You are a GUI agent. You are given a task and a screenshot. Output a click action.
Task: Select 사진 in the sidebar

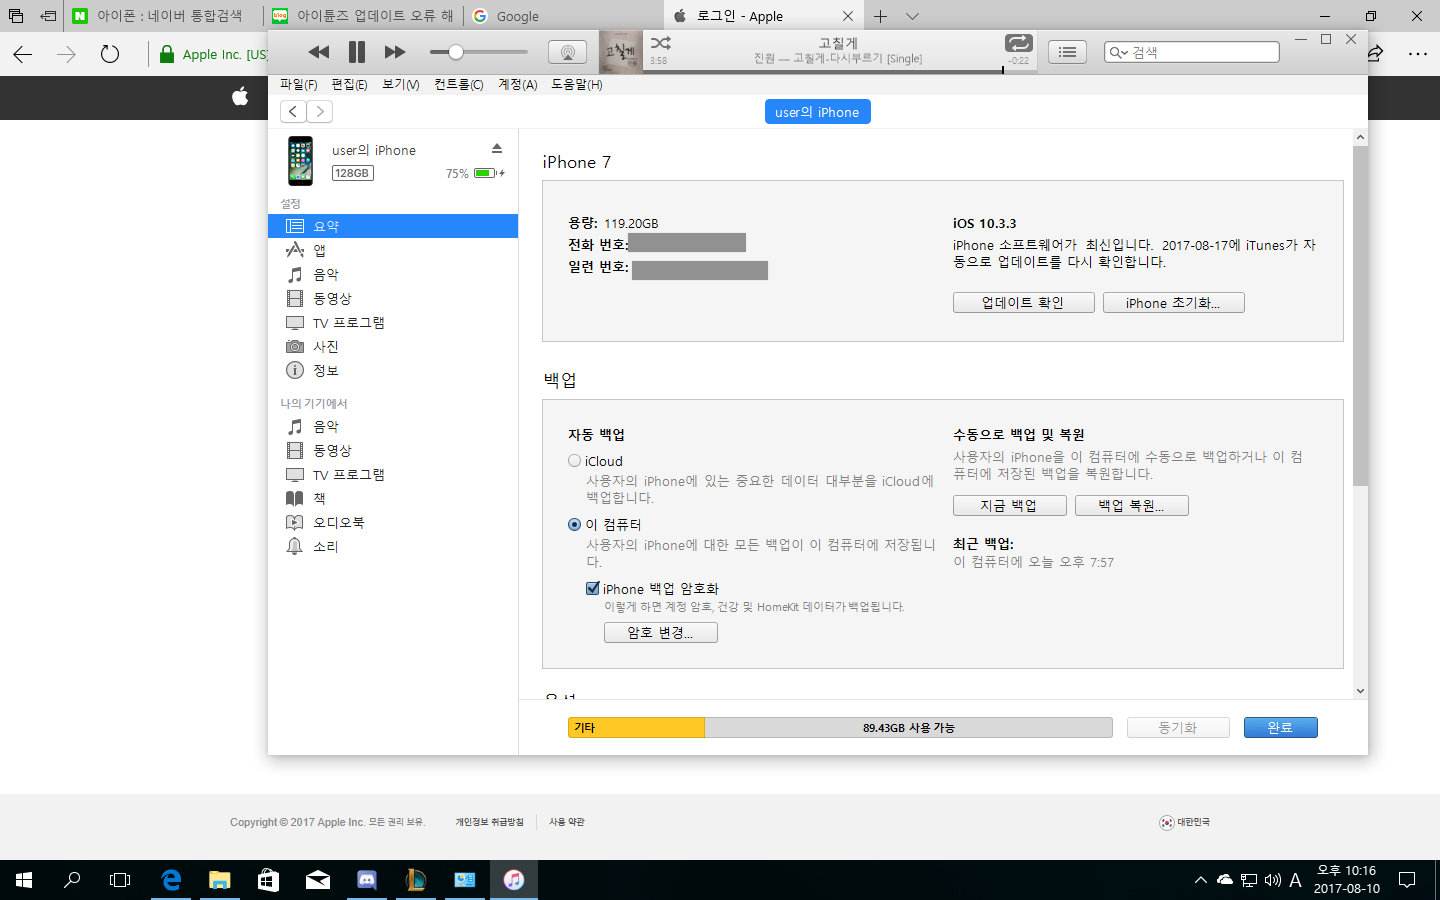pos(326,347)
